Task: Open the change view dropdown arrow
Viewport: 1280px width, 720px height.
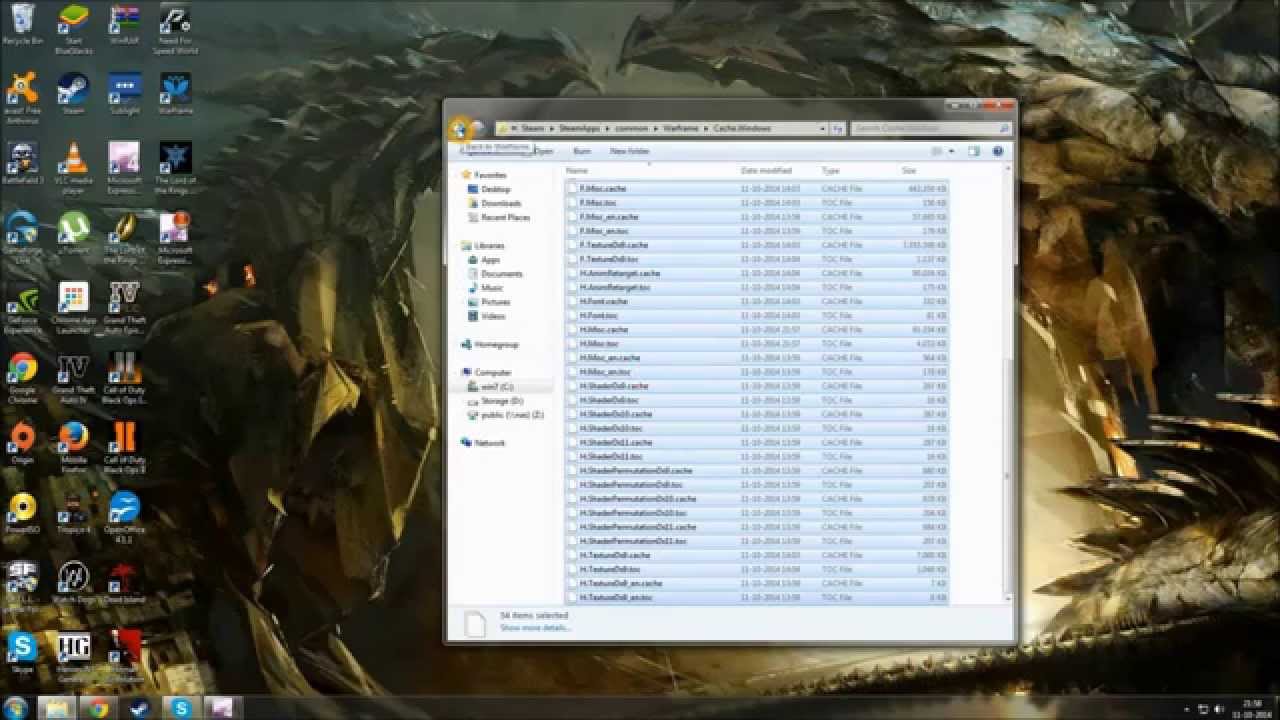Action: [x=950, y=151]
